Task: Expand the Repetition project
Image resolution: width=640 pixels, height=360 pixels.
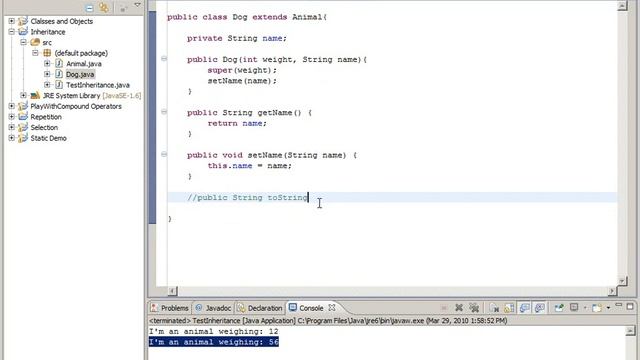Action: [x=11, y=117]
